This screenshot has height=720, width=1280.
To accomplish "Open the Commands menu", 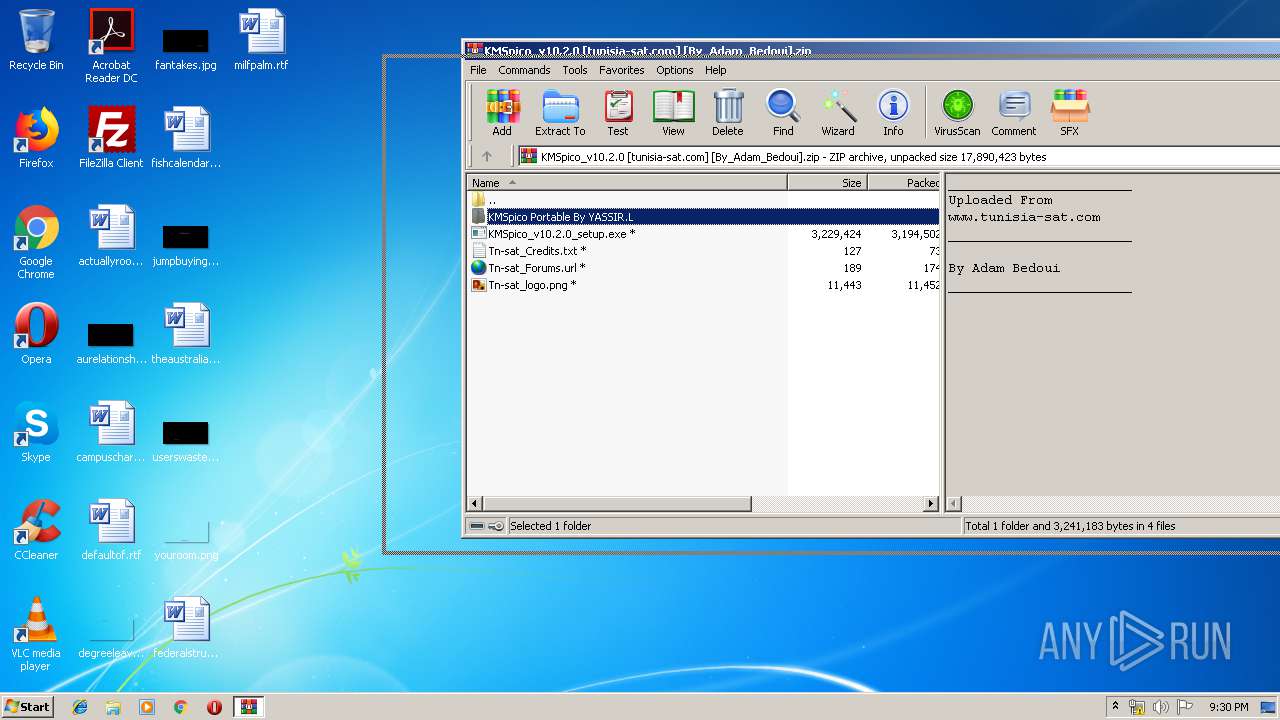I will 524,70.
